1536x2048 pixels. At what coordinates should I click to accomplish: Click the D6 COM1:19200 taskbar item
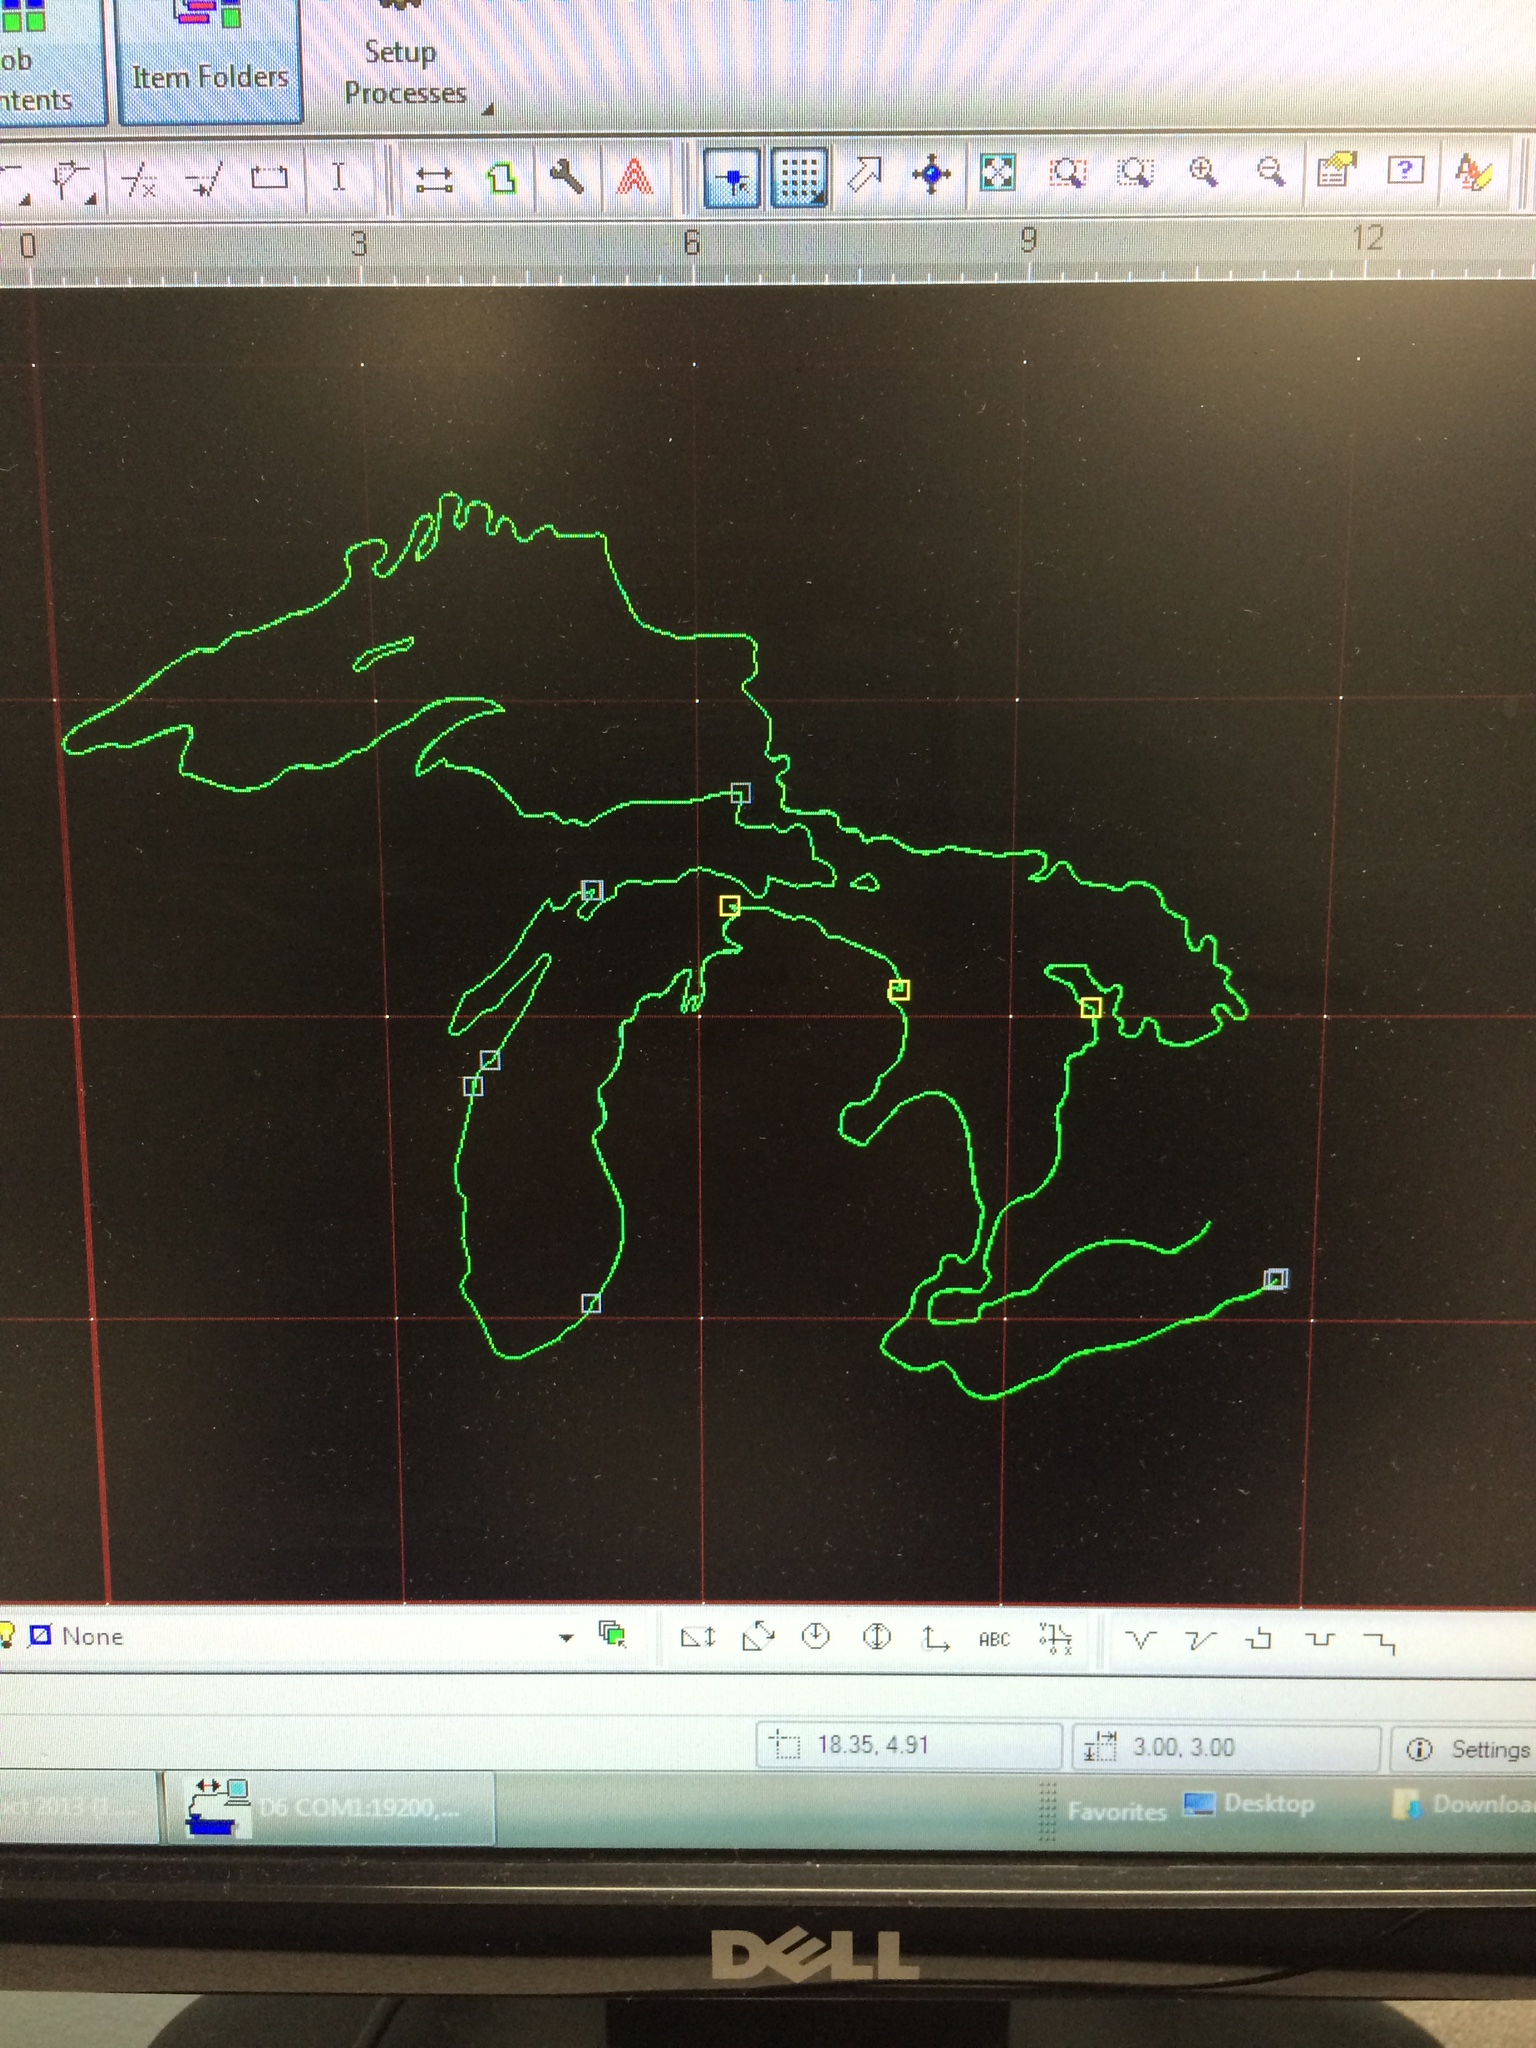(x=328, y=1808)
